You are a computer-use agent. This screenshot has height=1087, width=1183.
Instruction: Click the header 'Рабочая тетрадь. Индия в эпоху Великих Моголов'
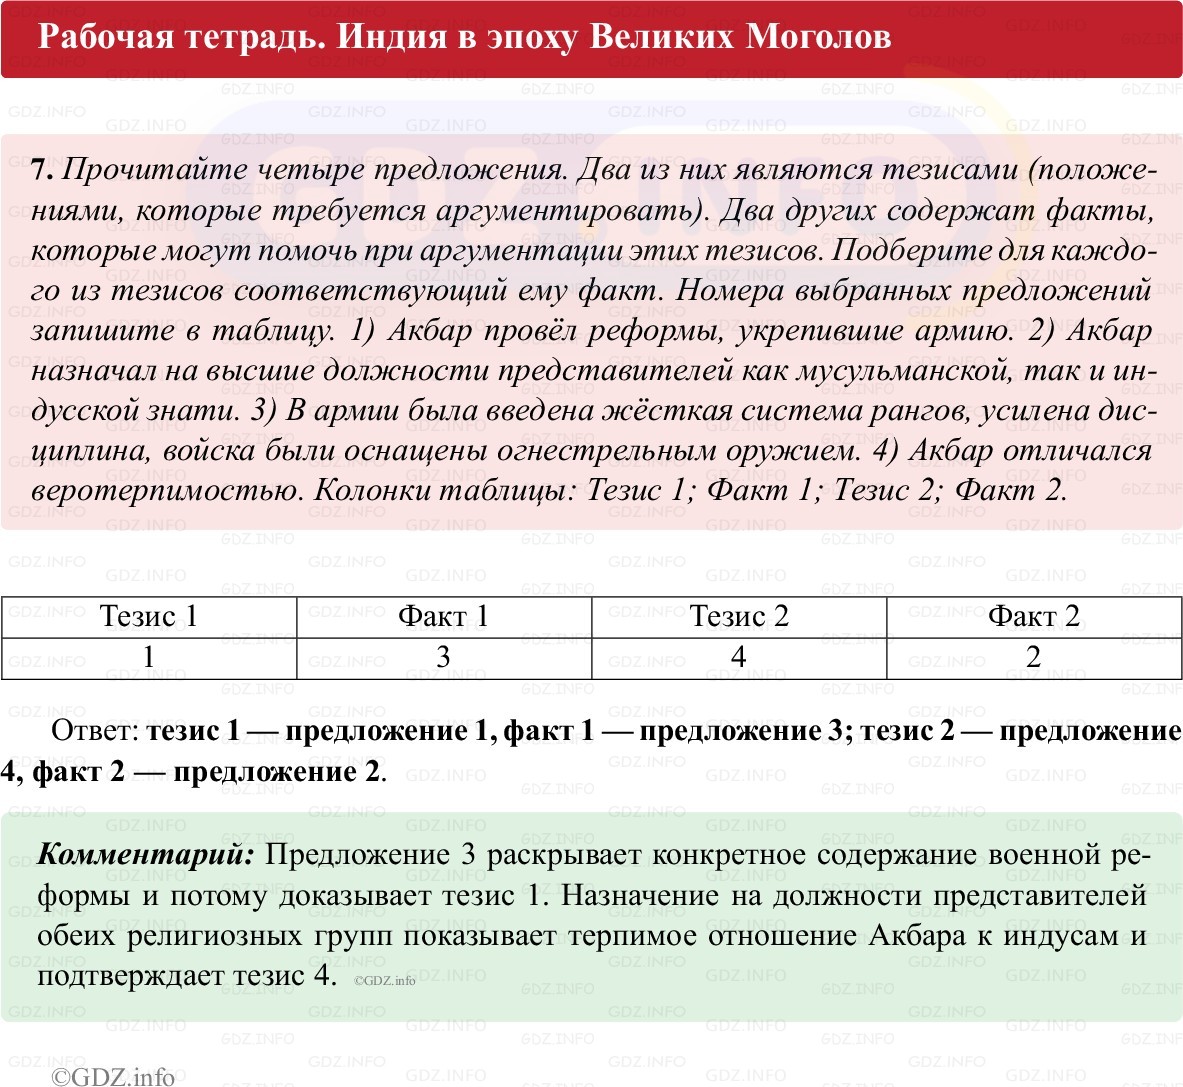[x=464, y=36]
